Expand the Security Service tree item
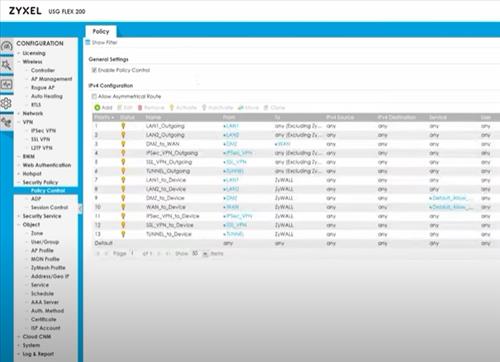Image resolution: width=500 pixels, height=362 pixels. [x=19, y=216]
